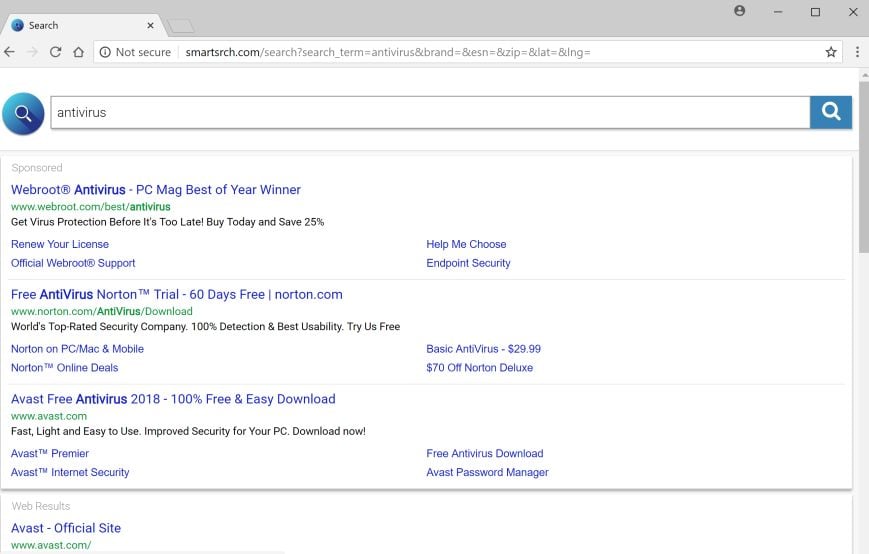Open Norton on PC/Mac & Mobile link
Screen dimensions: 869x554
78,349
